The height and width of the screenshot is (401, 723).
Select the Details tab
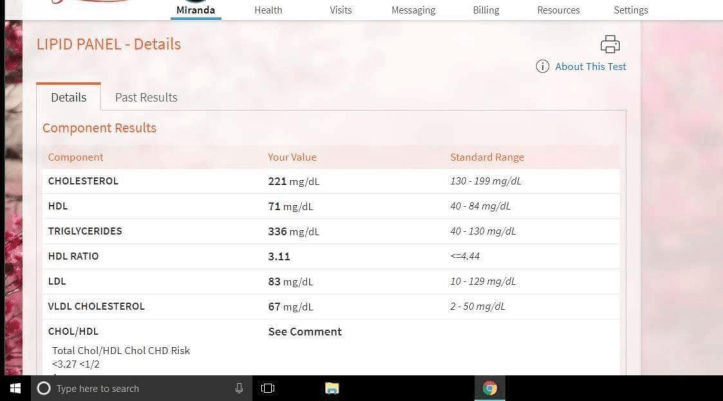pos(69,97)
